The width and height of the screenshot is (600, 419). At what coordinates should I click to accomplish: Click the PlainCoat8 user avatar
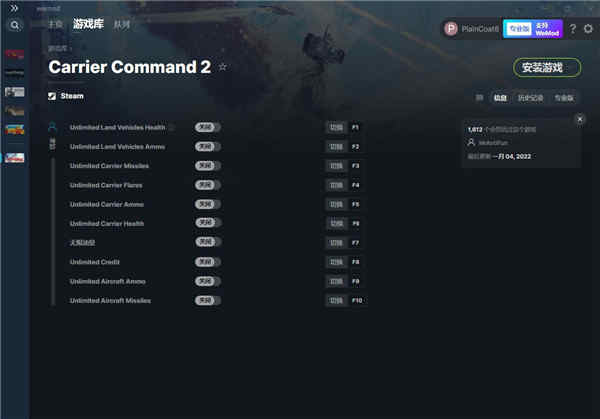451,29
